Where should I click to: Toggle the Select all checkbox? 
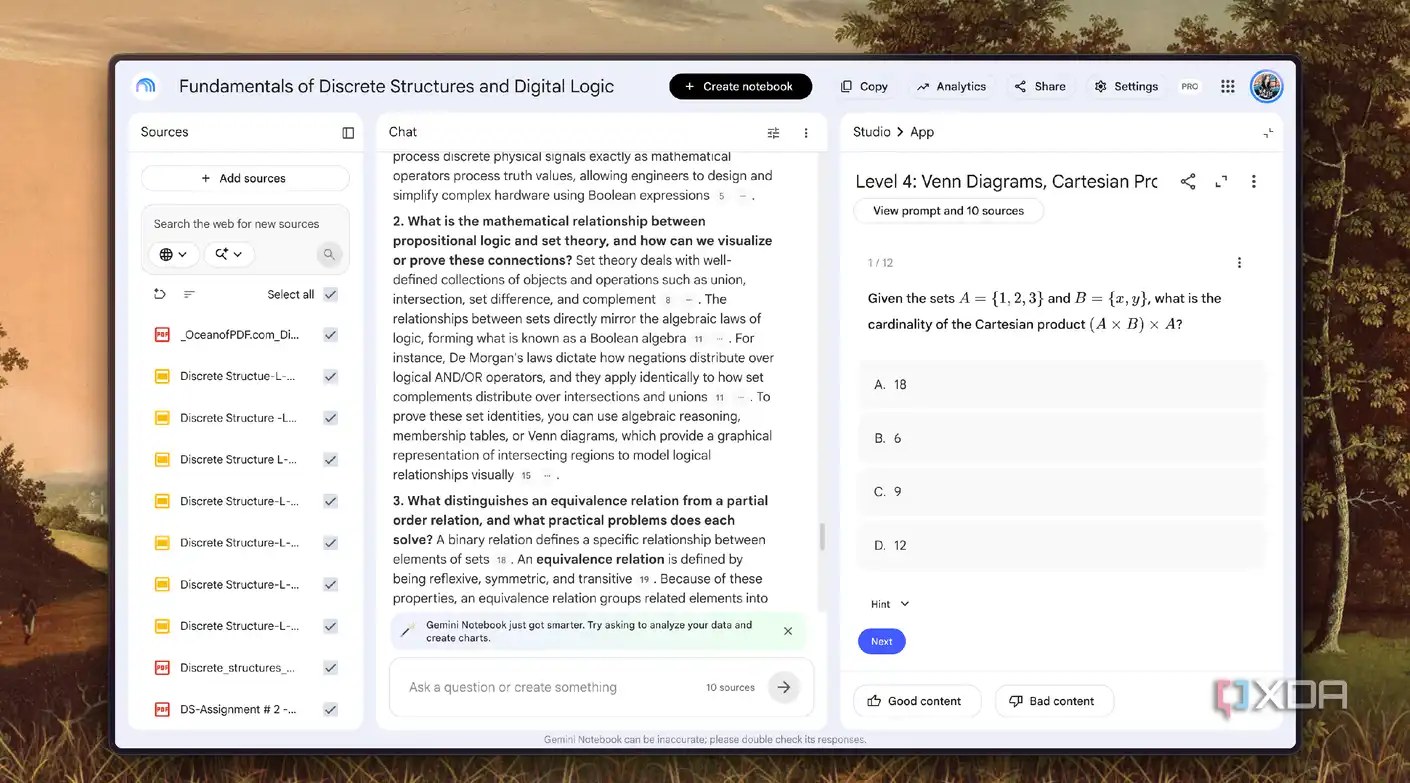tap(330, 294)
